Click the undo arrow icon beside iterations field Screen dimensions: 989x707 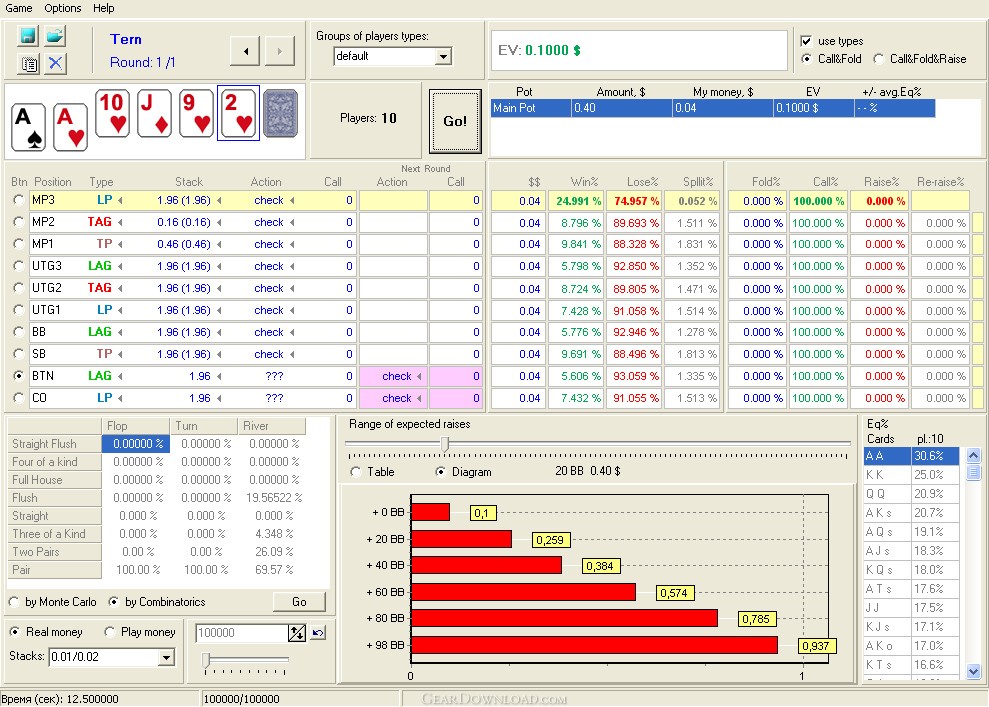pyautogui.click(x=319, y=633)
